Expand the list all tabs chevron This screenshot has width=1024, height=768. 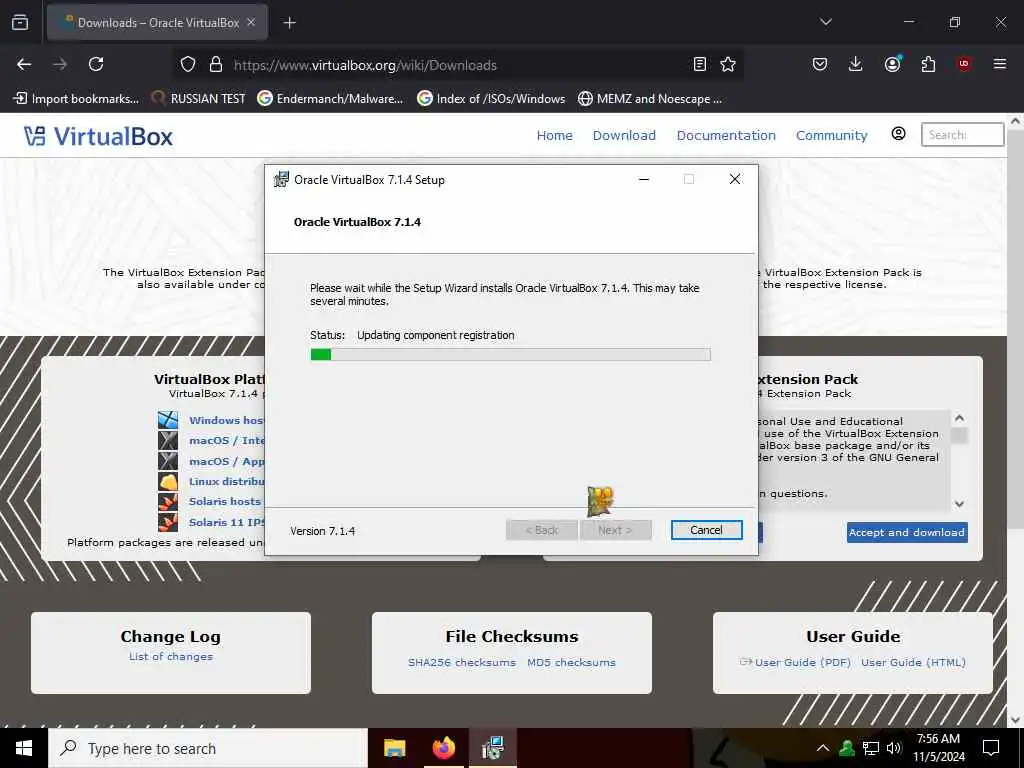pyautogui.click(x=825, y=22)
